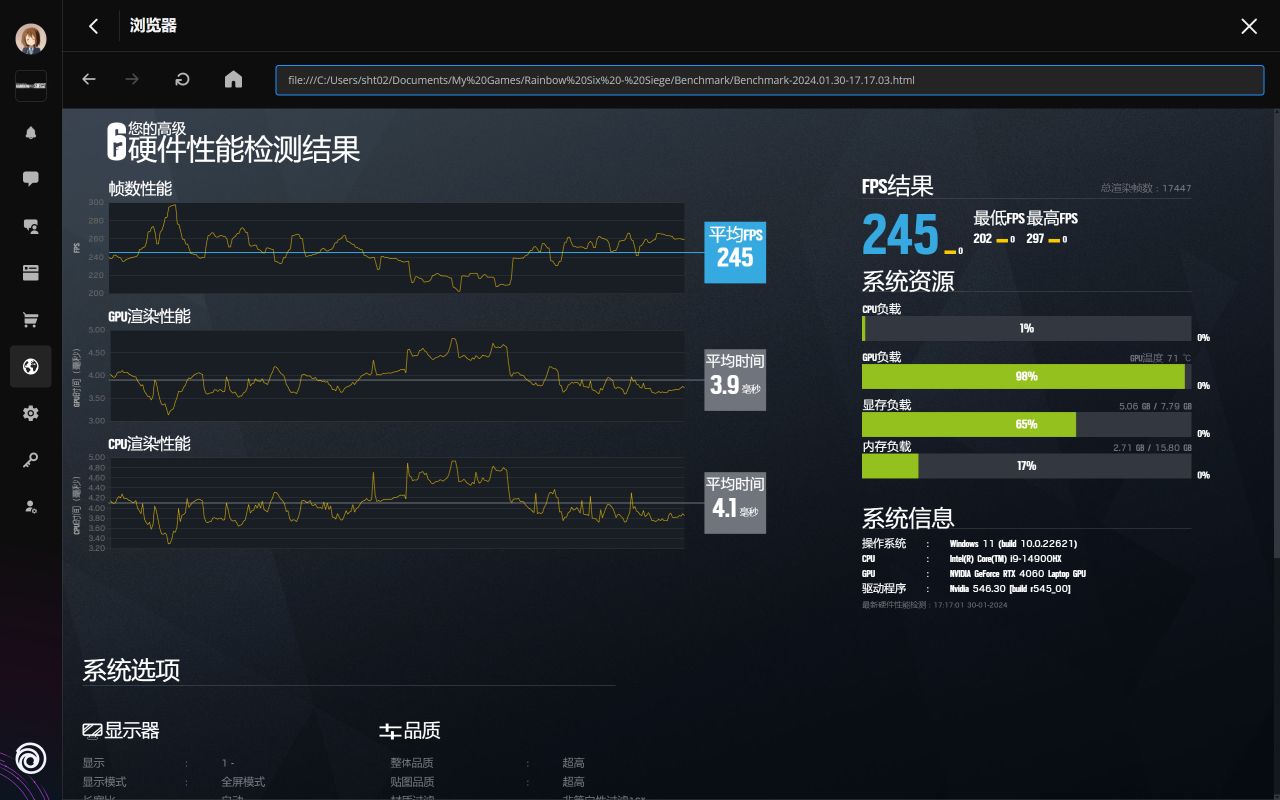Click the 全屏模式 display mode value
1280x800 pixels.
tap(243, 782)
